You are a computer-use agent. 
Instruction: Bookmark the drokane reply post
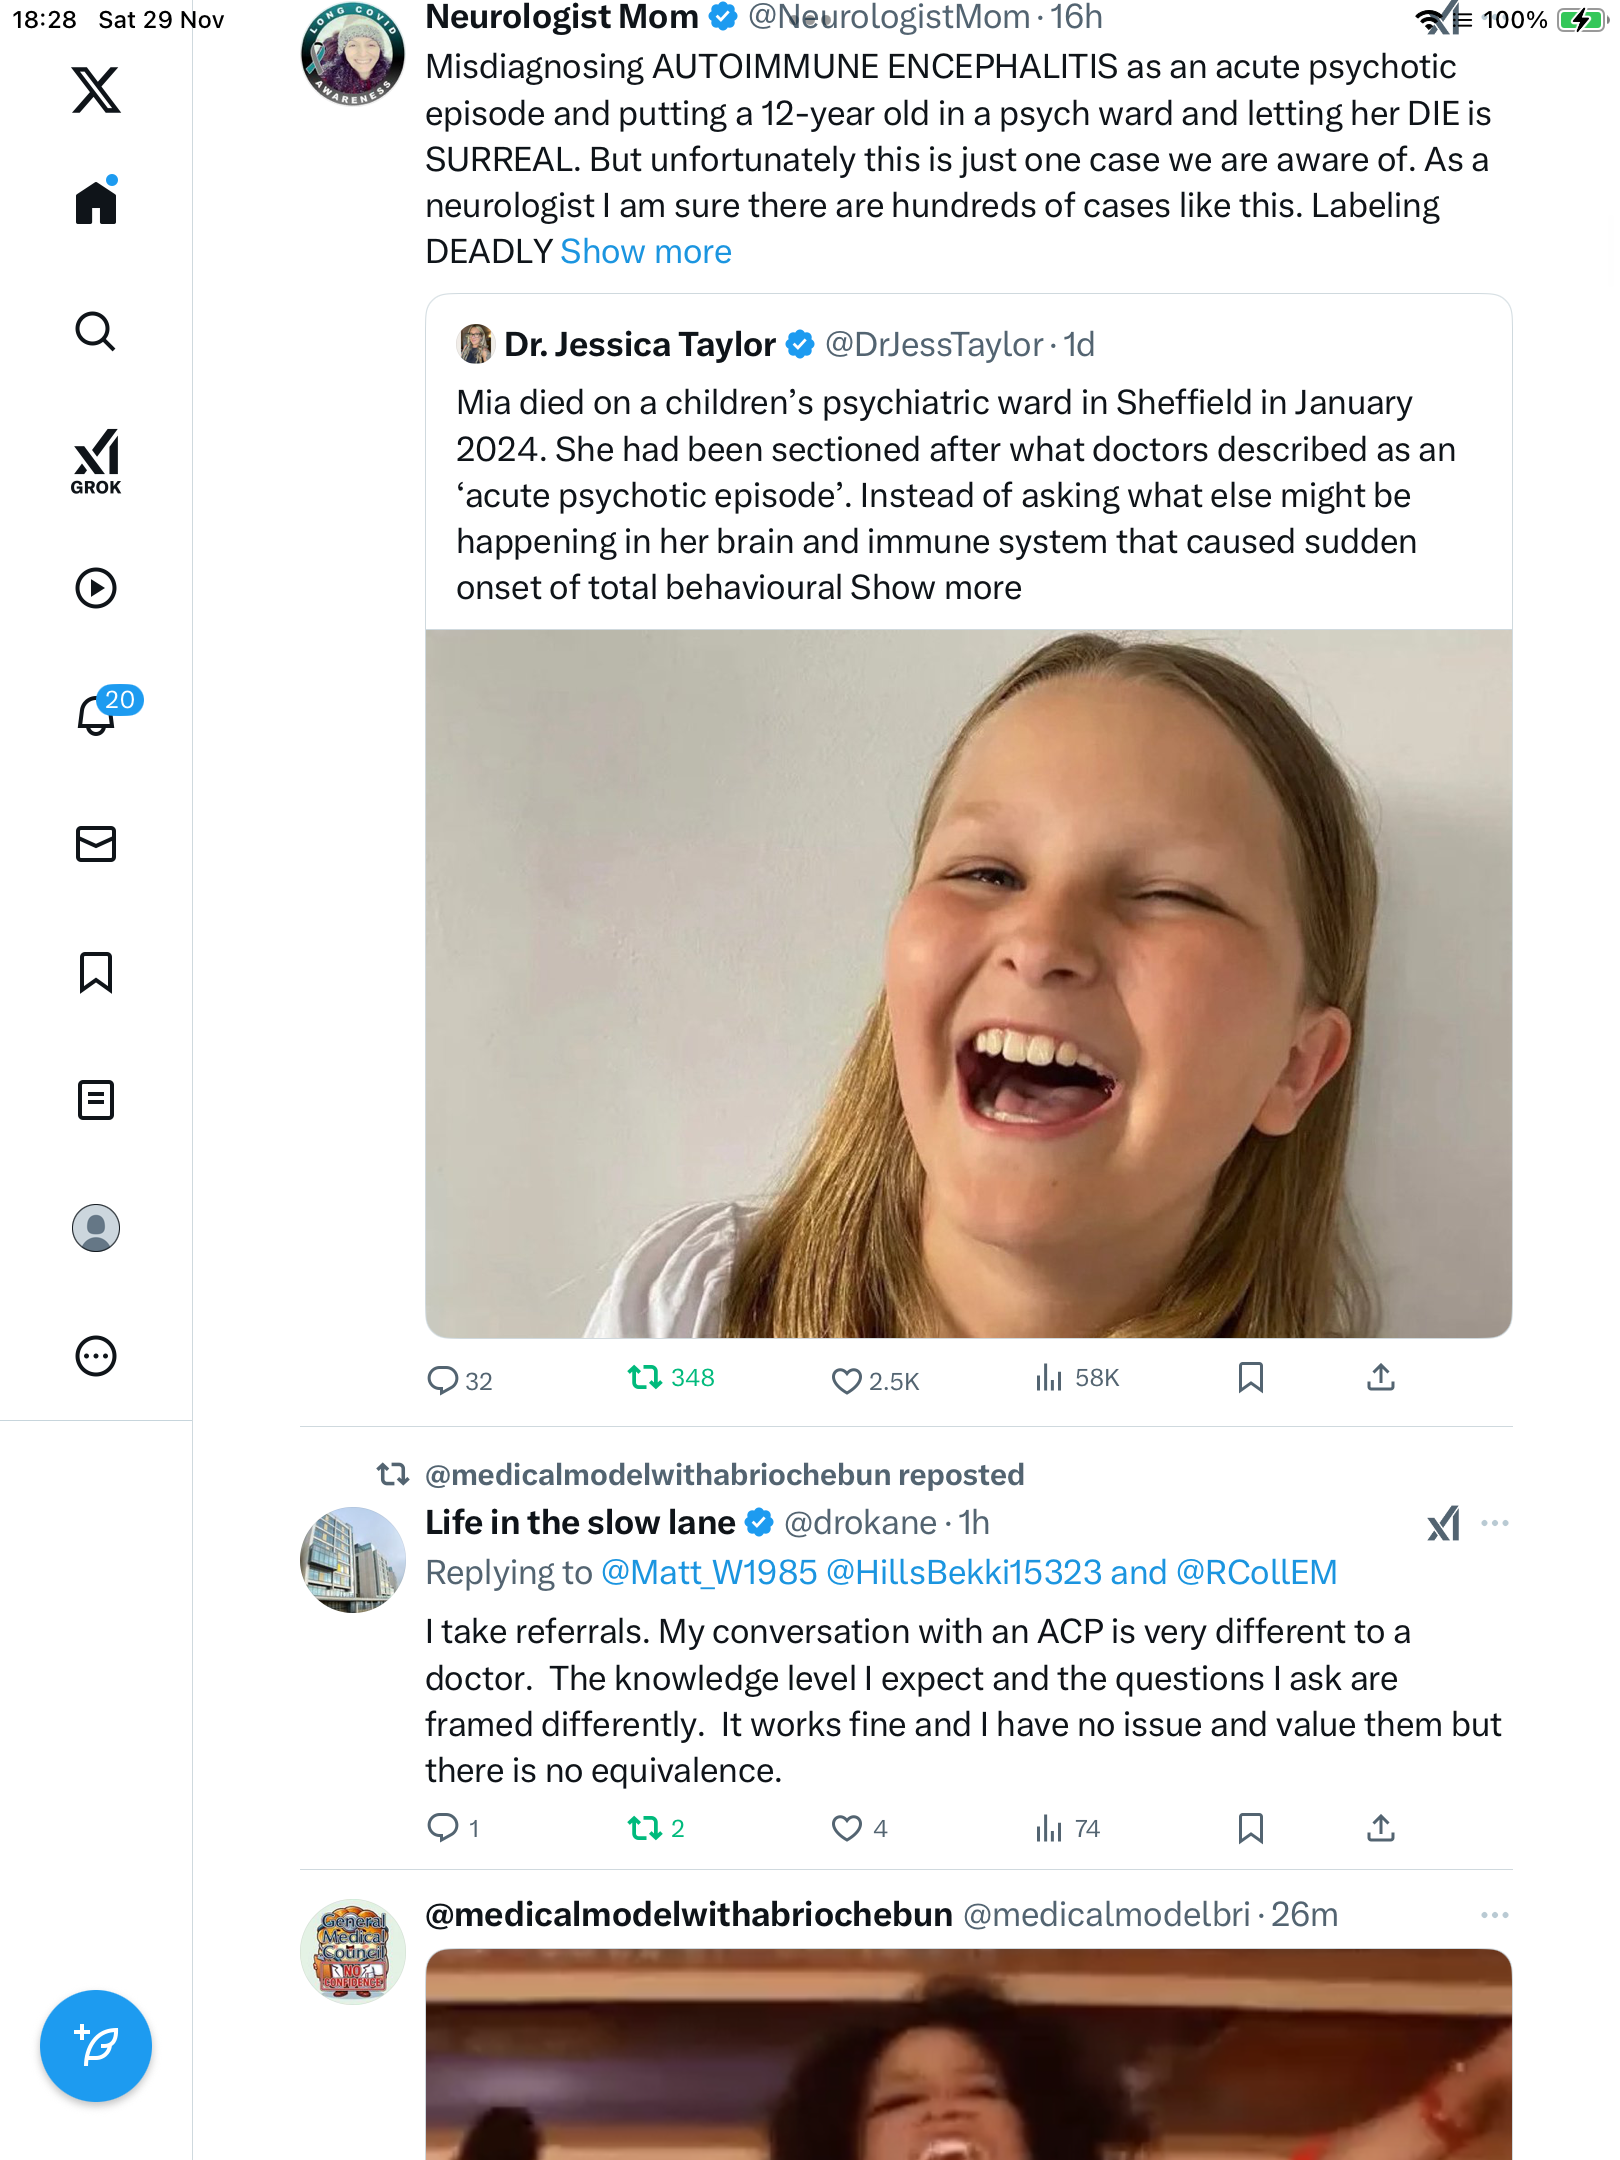pos(1250,1828)
